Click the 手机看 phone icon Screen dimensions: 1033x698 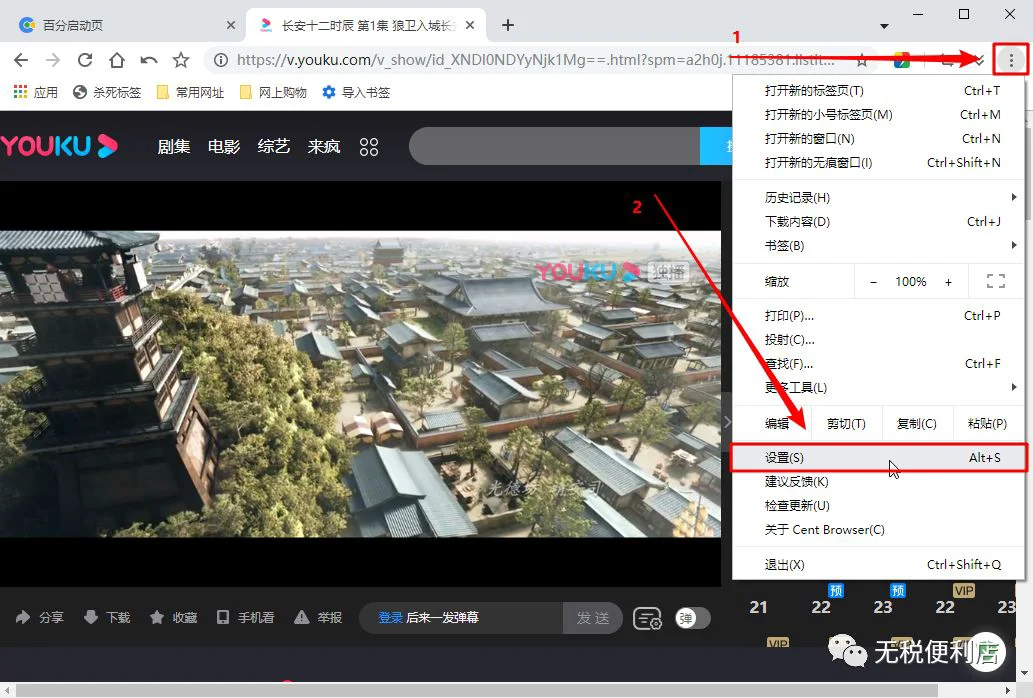click(223, 618)
